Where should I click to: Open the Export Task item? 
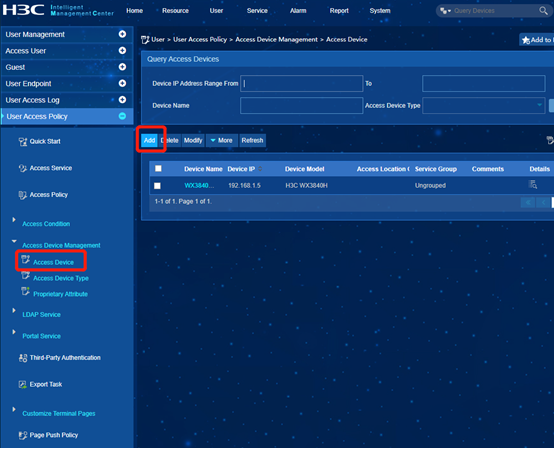click(x=40, y=385)
